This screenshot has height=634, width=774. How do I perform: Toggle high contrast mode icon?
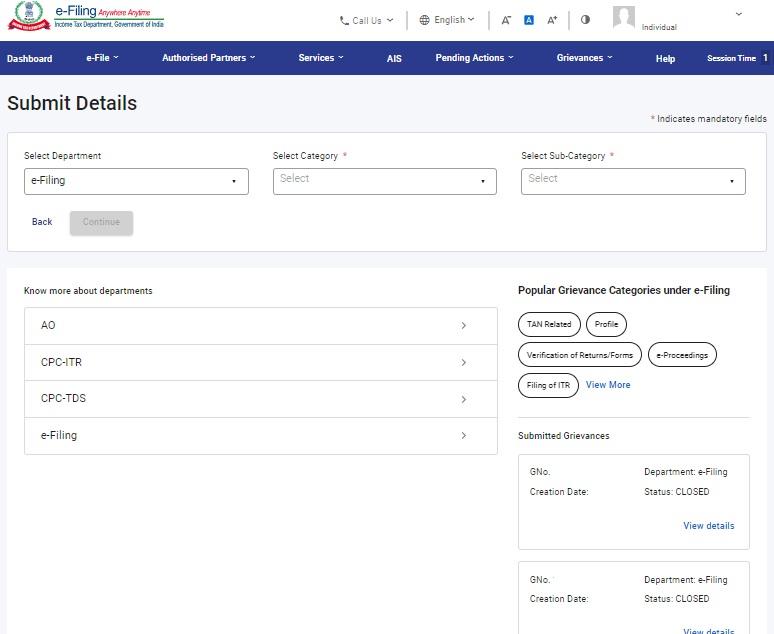tap(585, 20)
